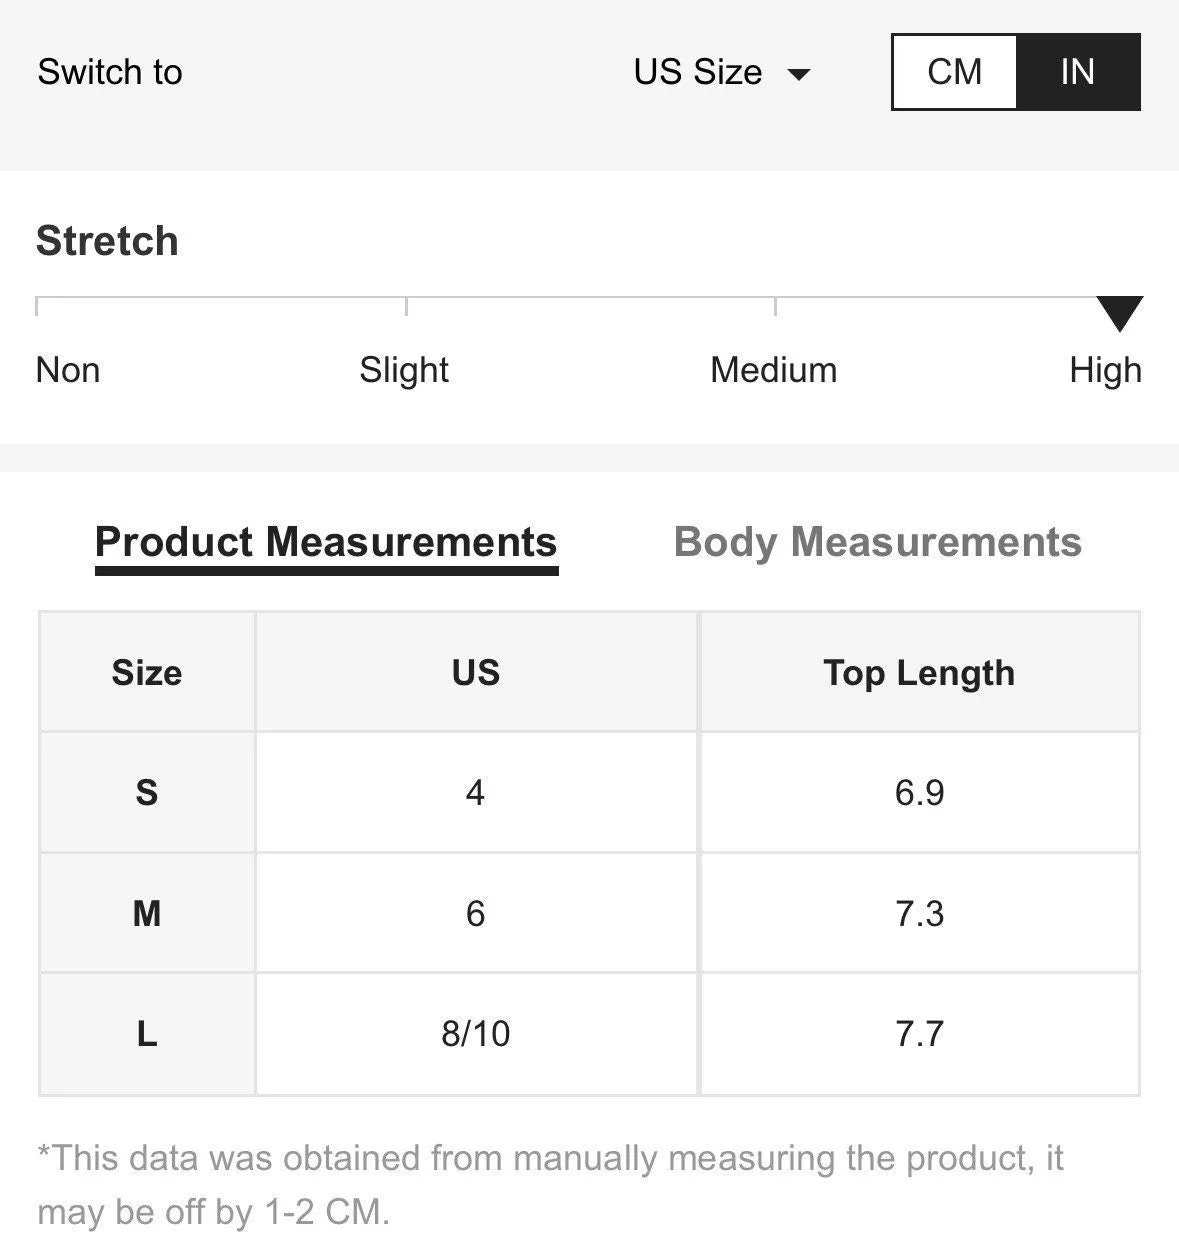Screen dimensions: 1179x1244
Task: Click the dropdown arrow beside US Size
Action: click(799, 74)
